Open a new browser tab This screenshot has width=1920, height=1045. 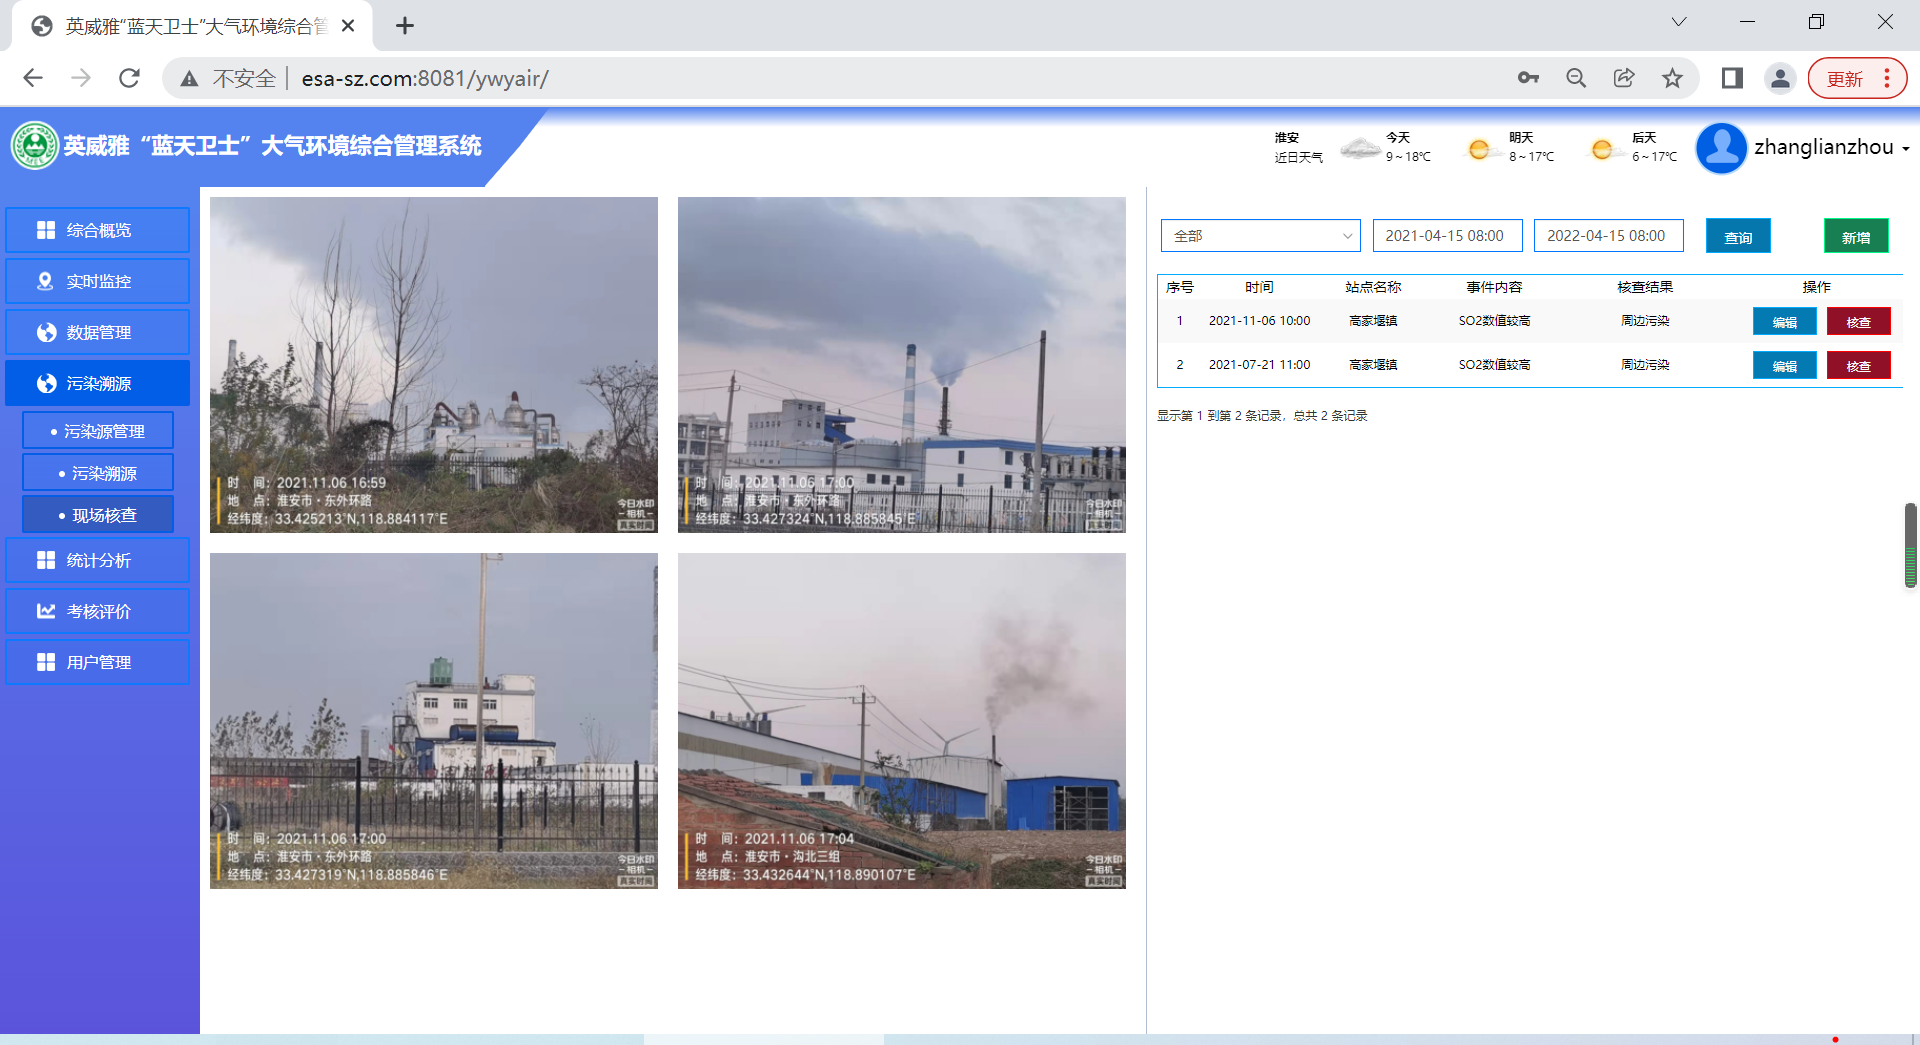tap(404, 26)
